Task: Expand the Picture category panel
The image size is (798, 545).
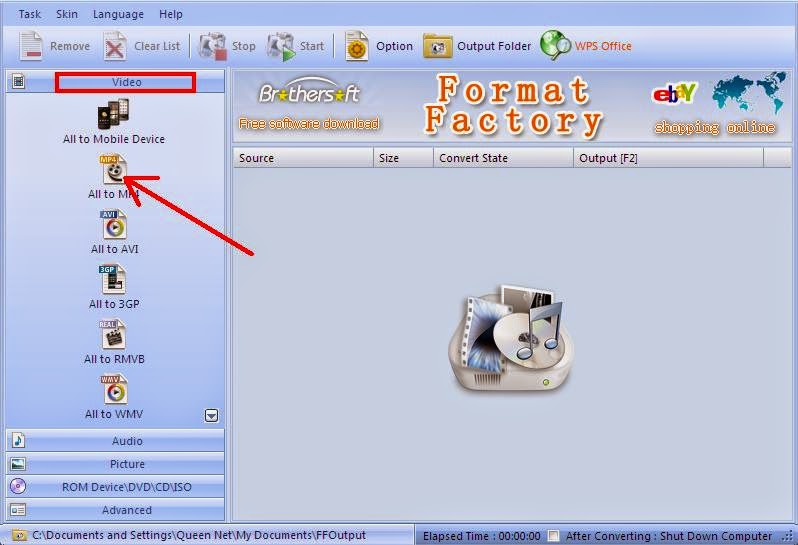Action: coord(115,464)
